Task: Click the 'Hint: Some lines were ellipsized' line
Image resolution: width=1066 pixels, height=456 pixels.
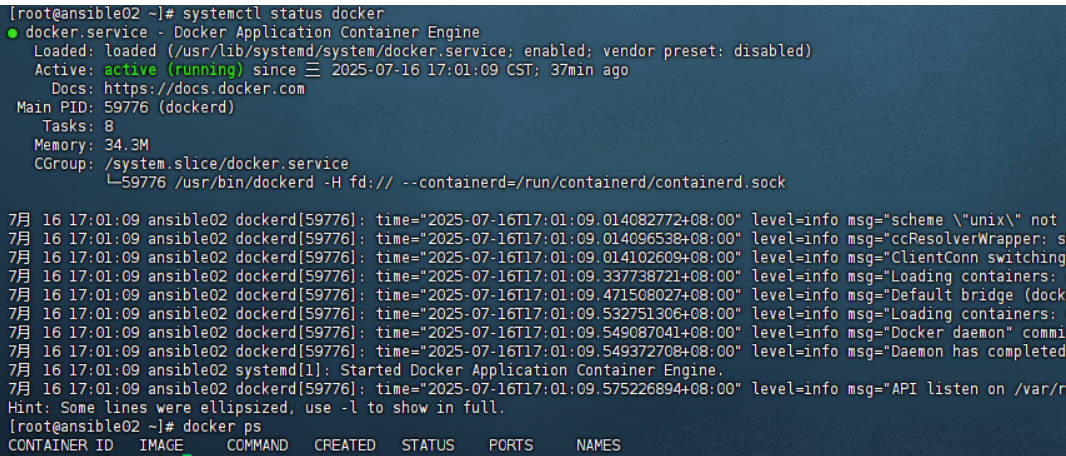Action: point(257,408)
